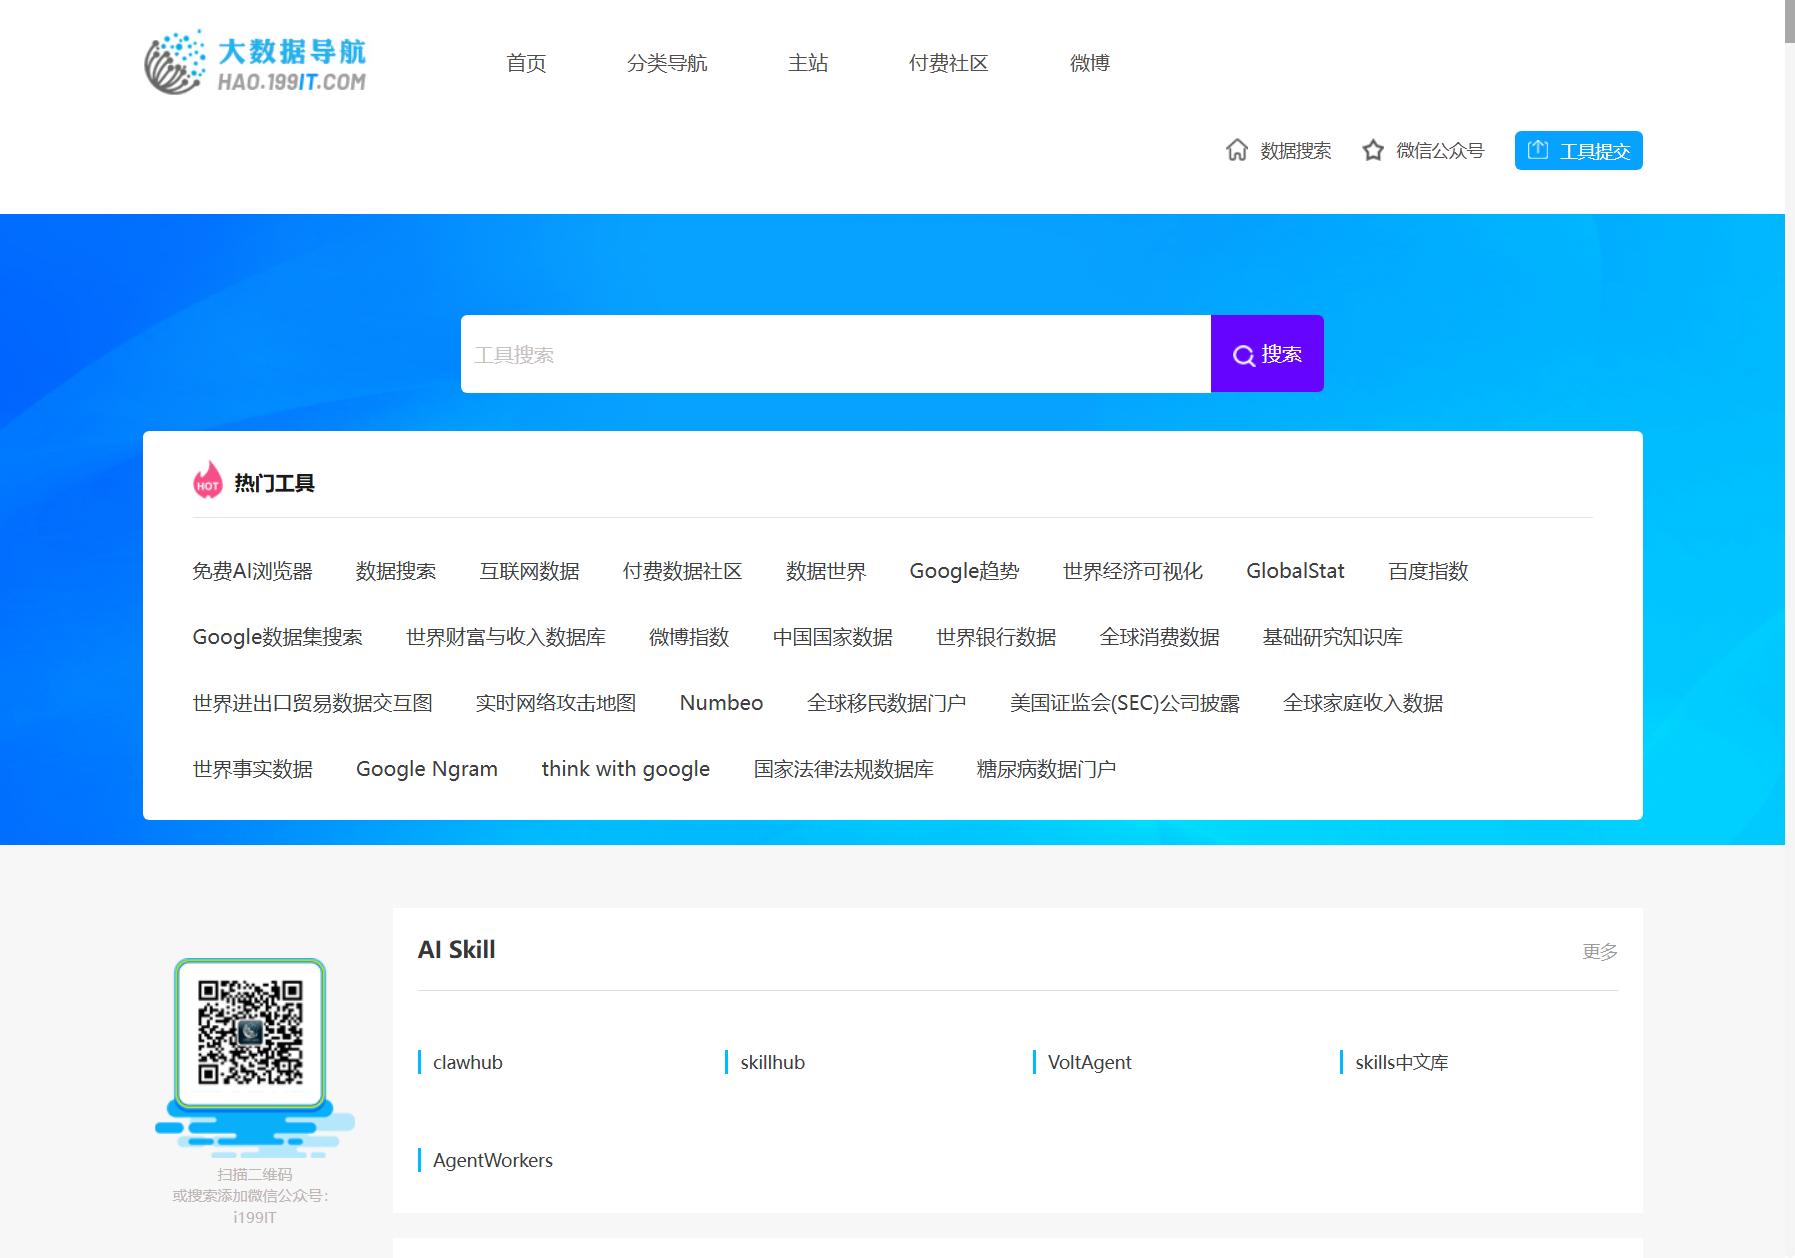This screenshot has width=1795, height=1258.
Task: Open the 数据世界 link
Action: 826,571
